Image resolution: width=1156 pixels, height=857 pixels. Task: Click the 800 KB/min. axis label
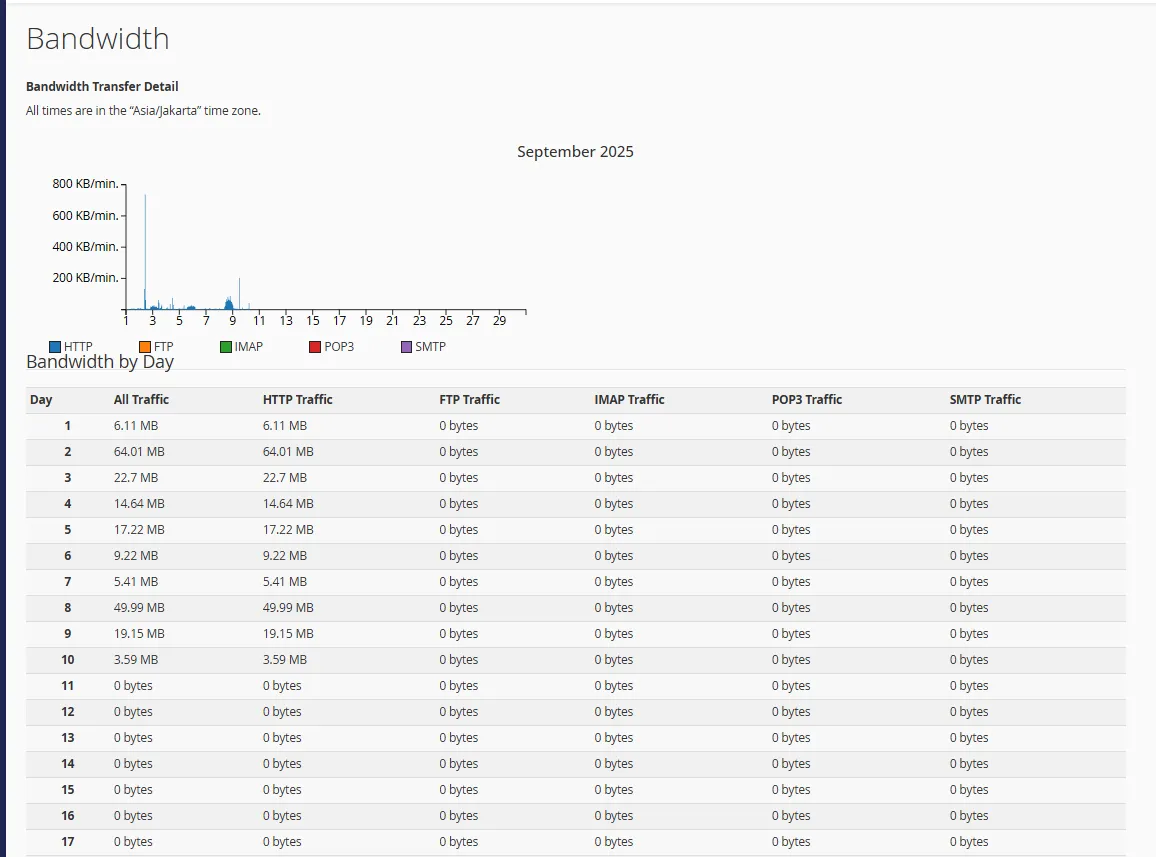[85, 184]
